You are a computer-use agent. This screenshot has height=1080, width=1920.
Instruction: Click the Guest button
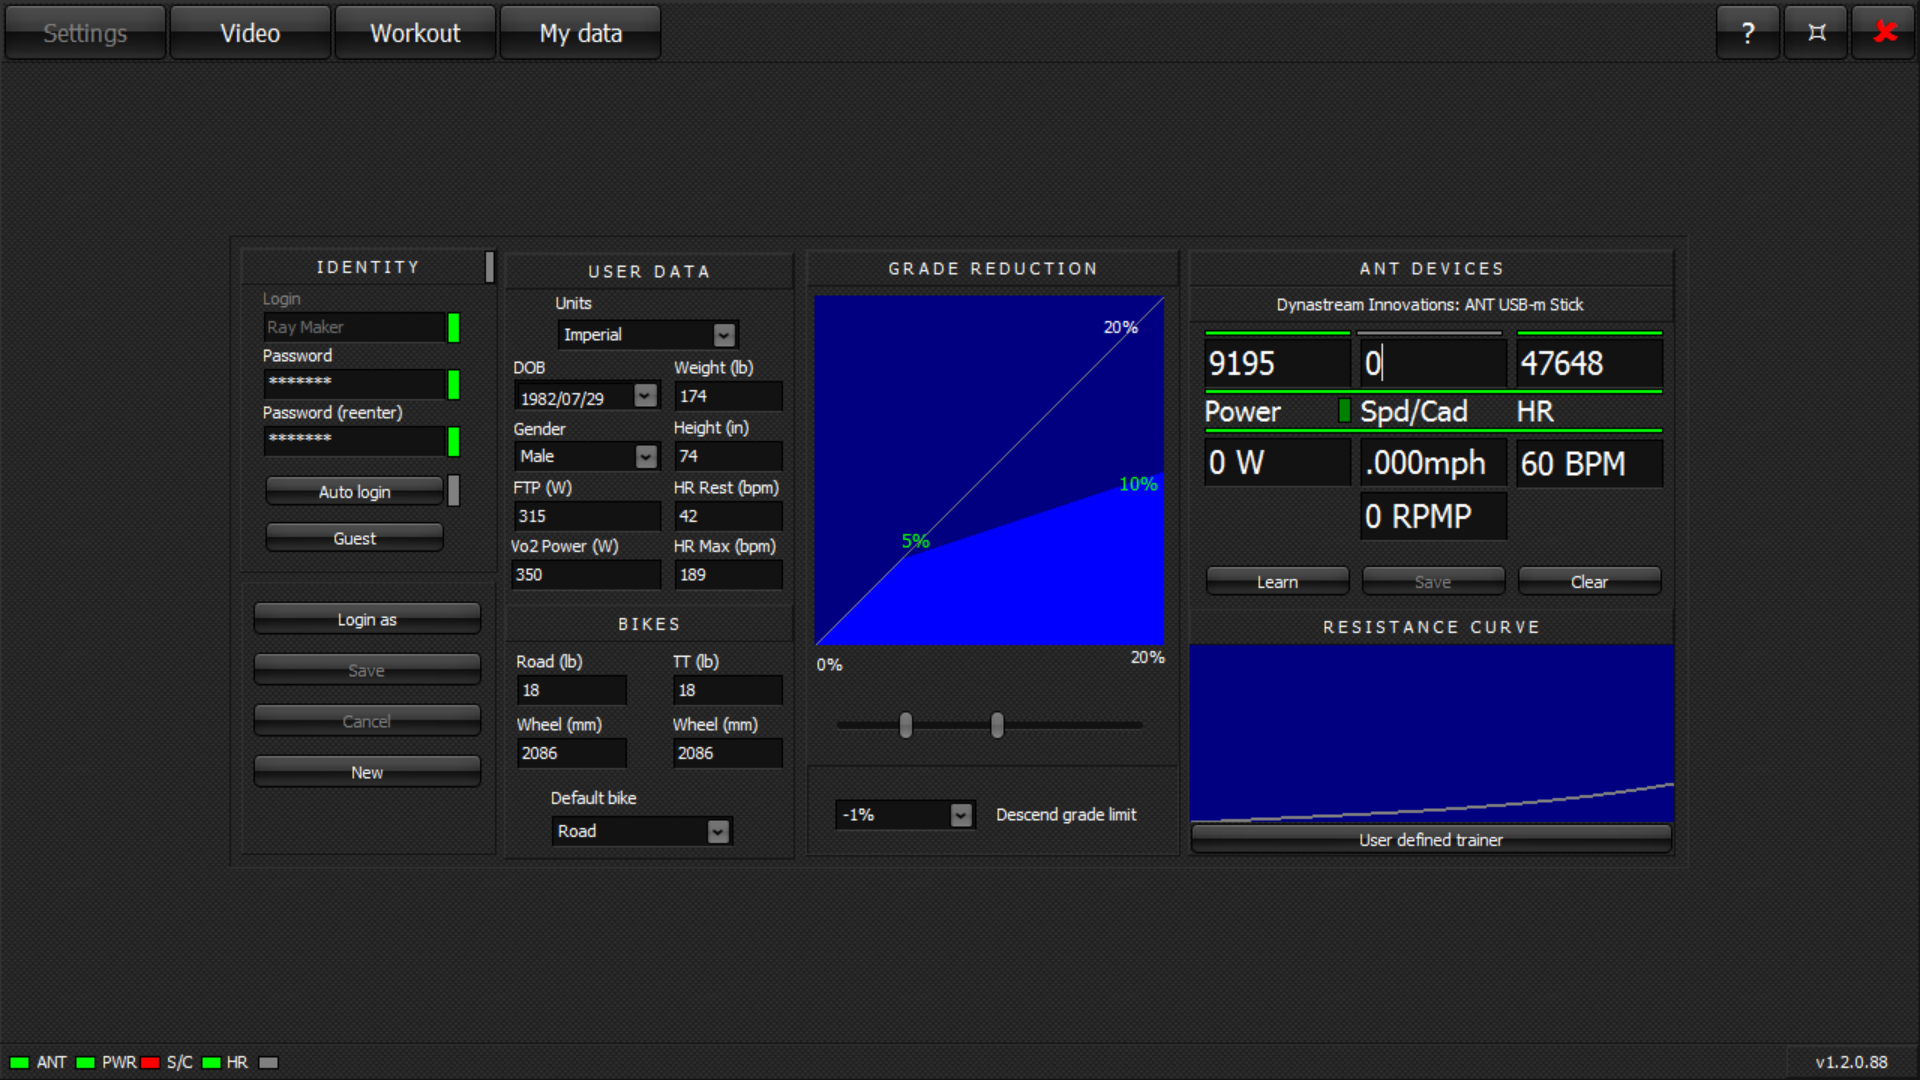coord(354,538)
